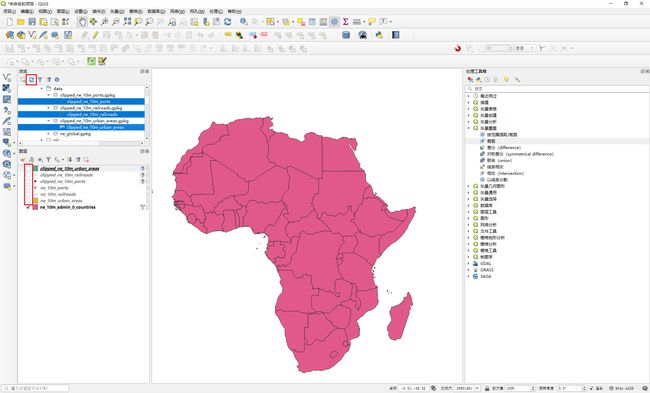Viewport: 650px width, 393px height.
Task: Enable the ne_10m_railroads layer checkbox
Action: 28,194
